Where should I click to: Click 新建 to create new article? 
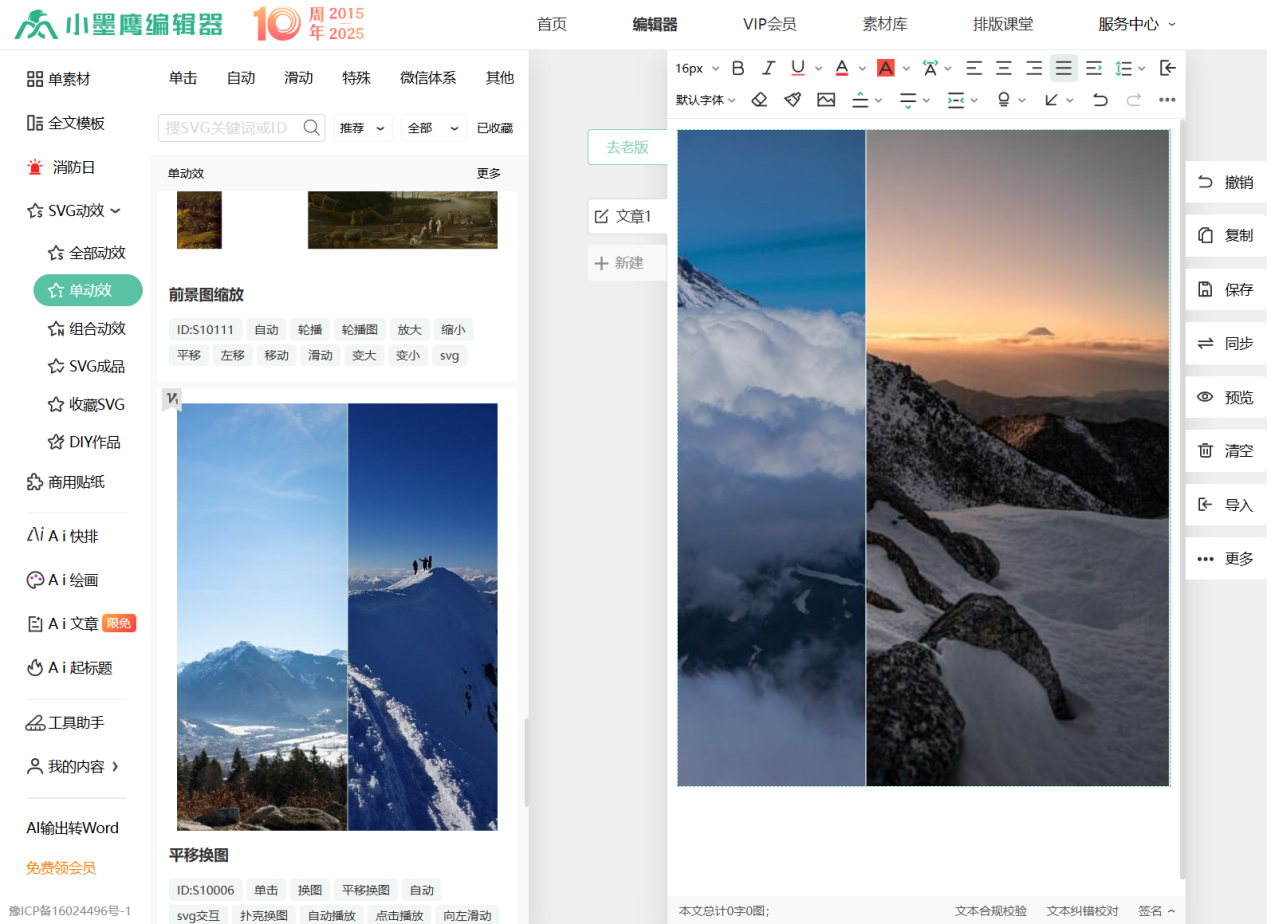pyautogui.click(x=627, y=263)
